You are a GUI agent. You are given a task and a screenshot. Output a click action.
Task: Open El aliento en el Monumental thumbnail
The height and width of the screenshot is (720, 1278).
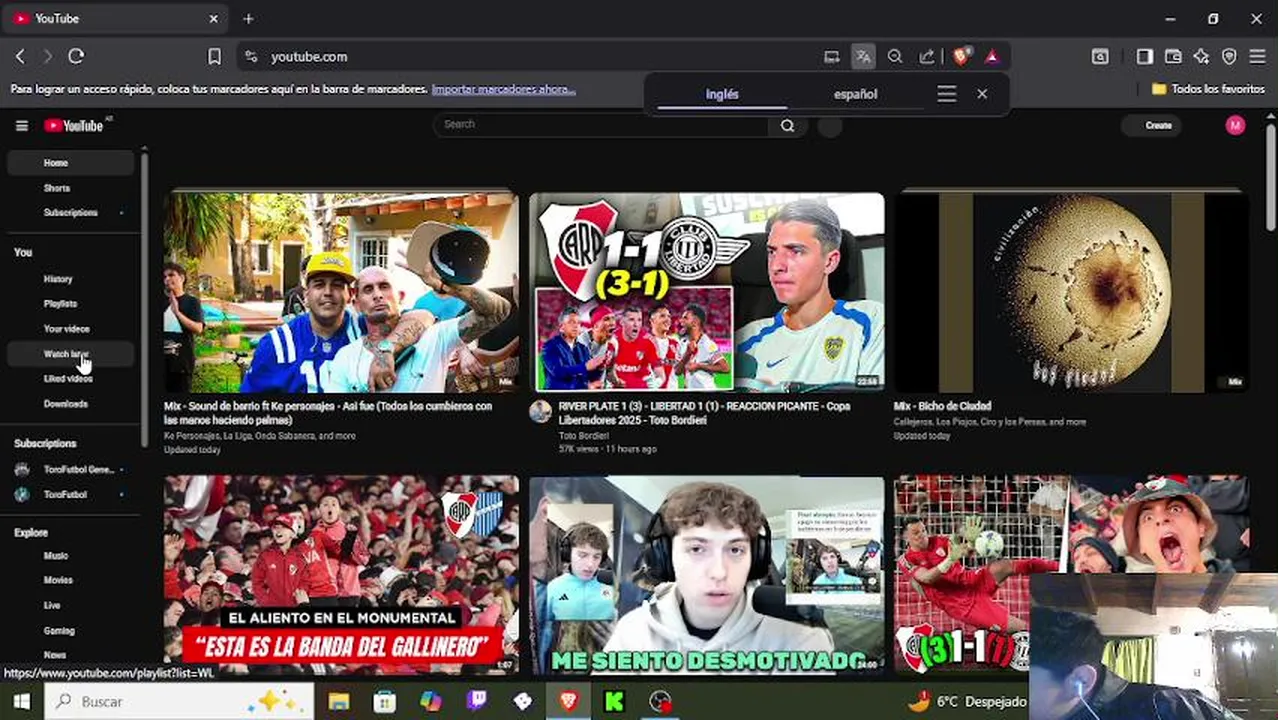point(341,574)
